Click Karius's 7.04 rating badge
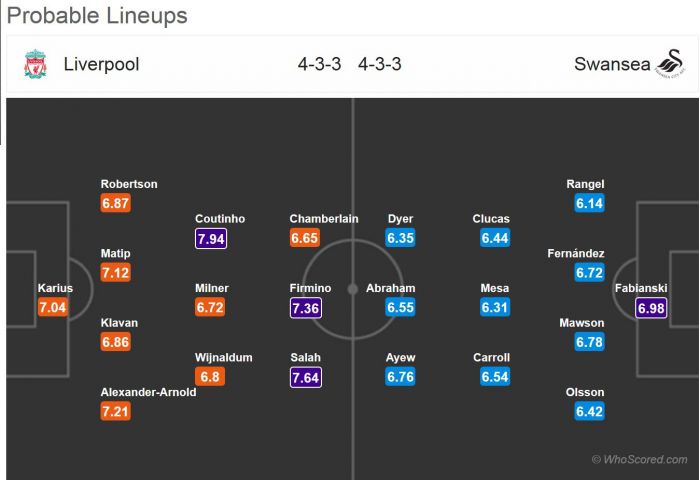The image size is (700, 480). click(x=53, y=308)
